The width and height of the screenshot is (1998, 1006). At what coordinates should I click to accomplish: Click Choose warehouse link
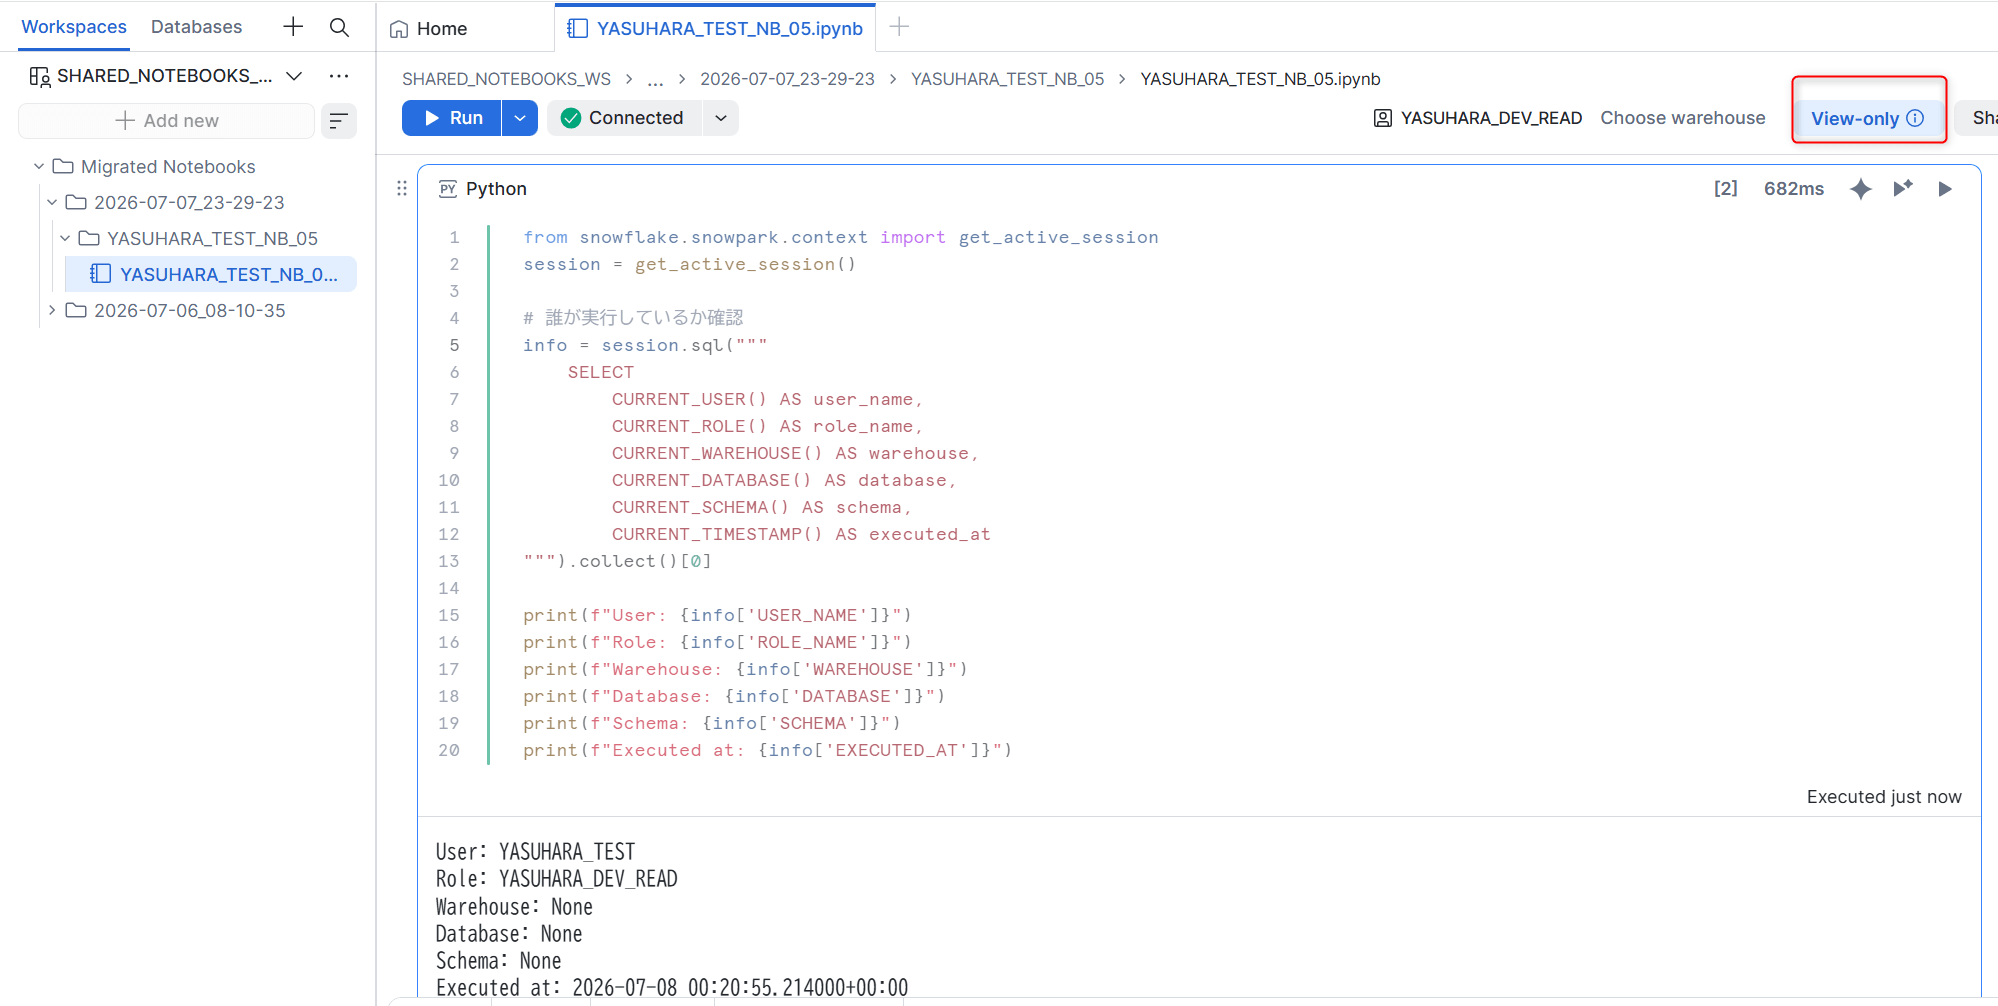[1683, 118]
